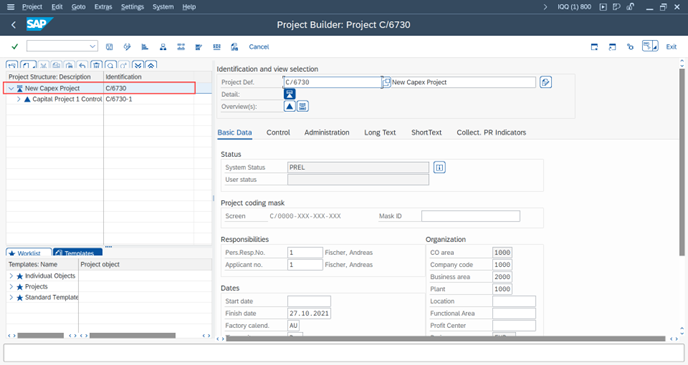This screenshot has height=365, width=688.
Task: Click the trash delete icon above project tree
Action: coord(97,65)
